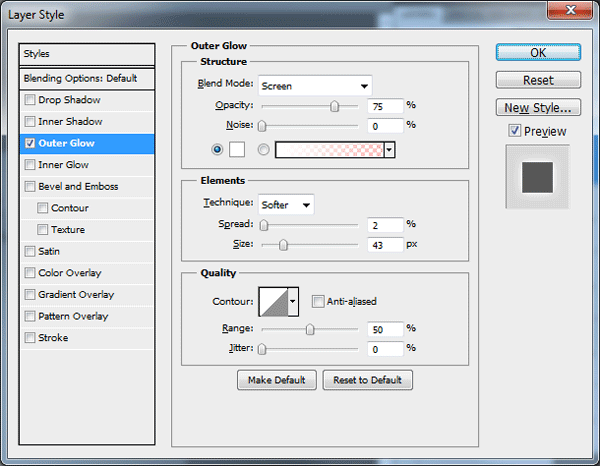Viewport: 600px width, 466px height.
Task: Enable the Drop Shadow checkbox
Action: (x=29, y=100)
